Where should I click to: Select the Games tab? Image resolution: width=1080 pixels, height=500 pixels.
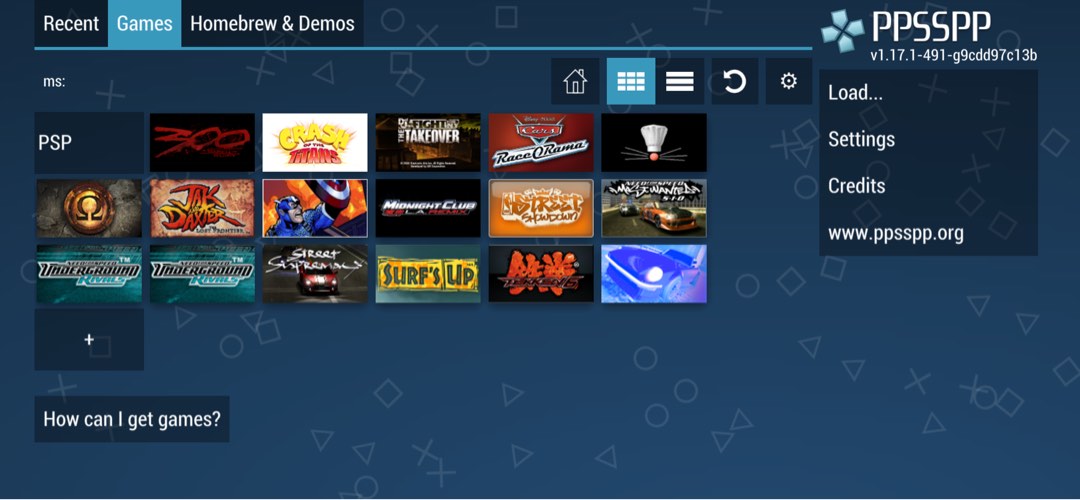[x=145, y=23]
